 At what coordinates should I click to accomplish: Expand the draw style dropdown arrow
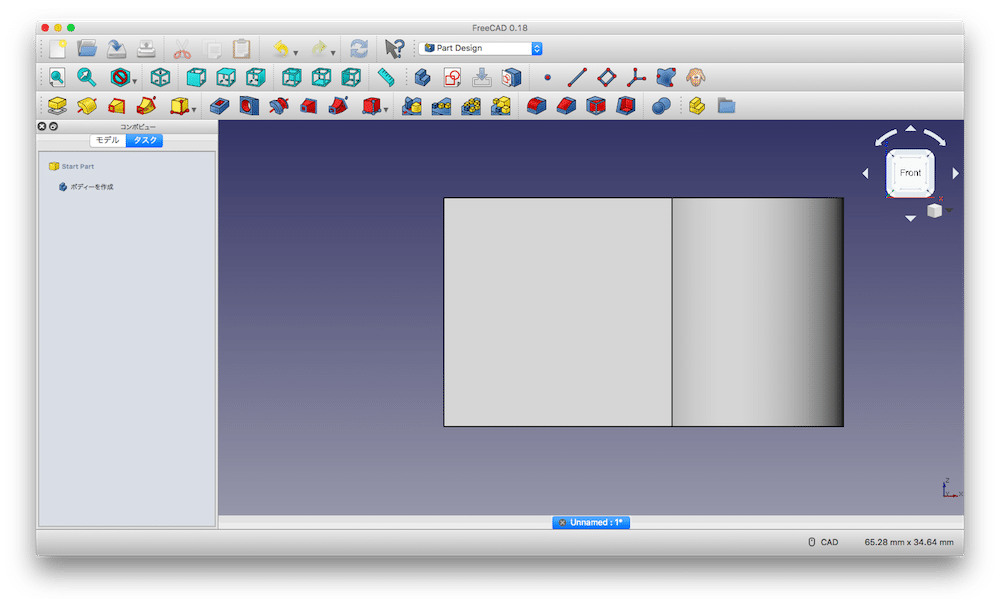[135, 81]
